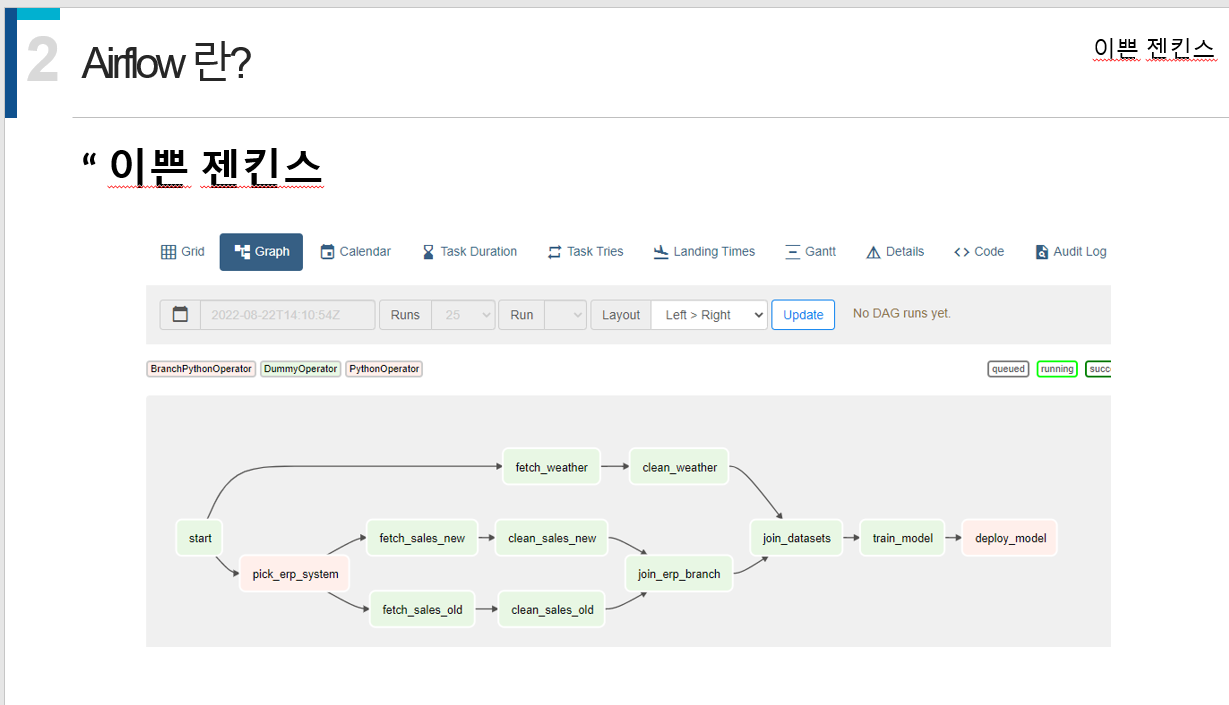Select the pick_erp_system task node

[295, 574]
